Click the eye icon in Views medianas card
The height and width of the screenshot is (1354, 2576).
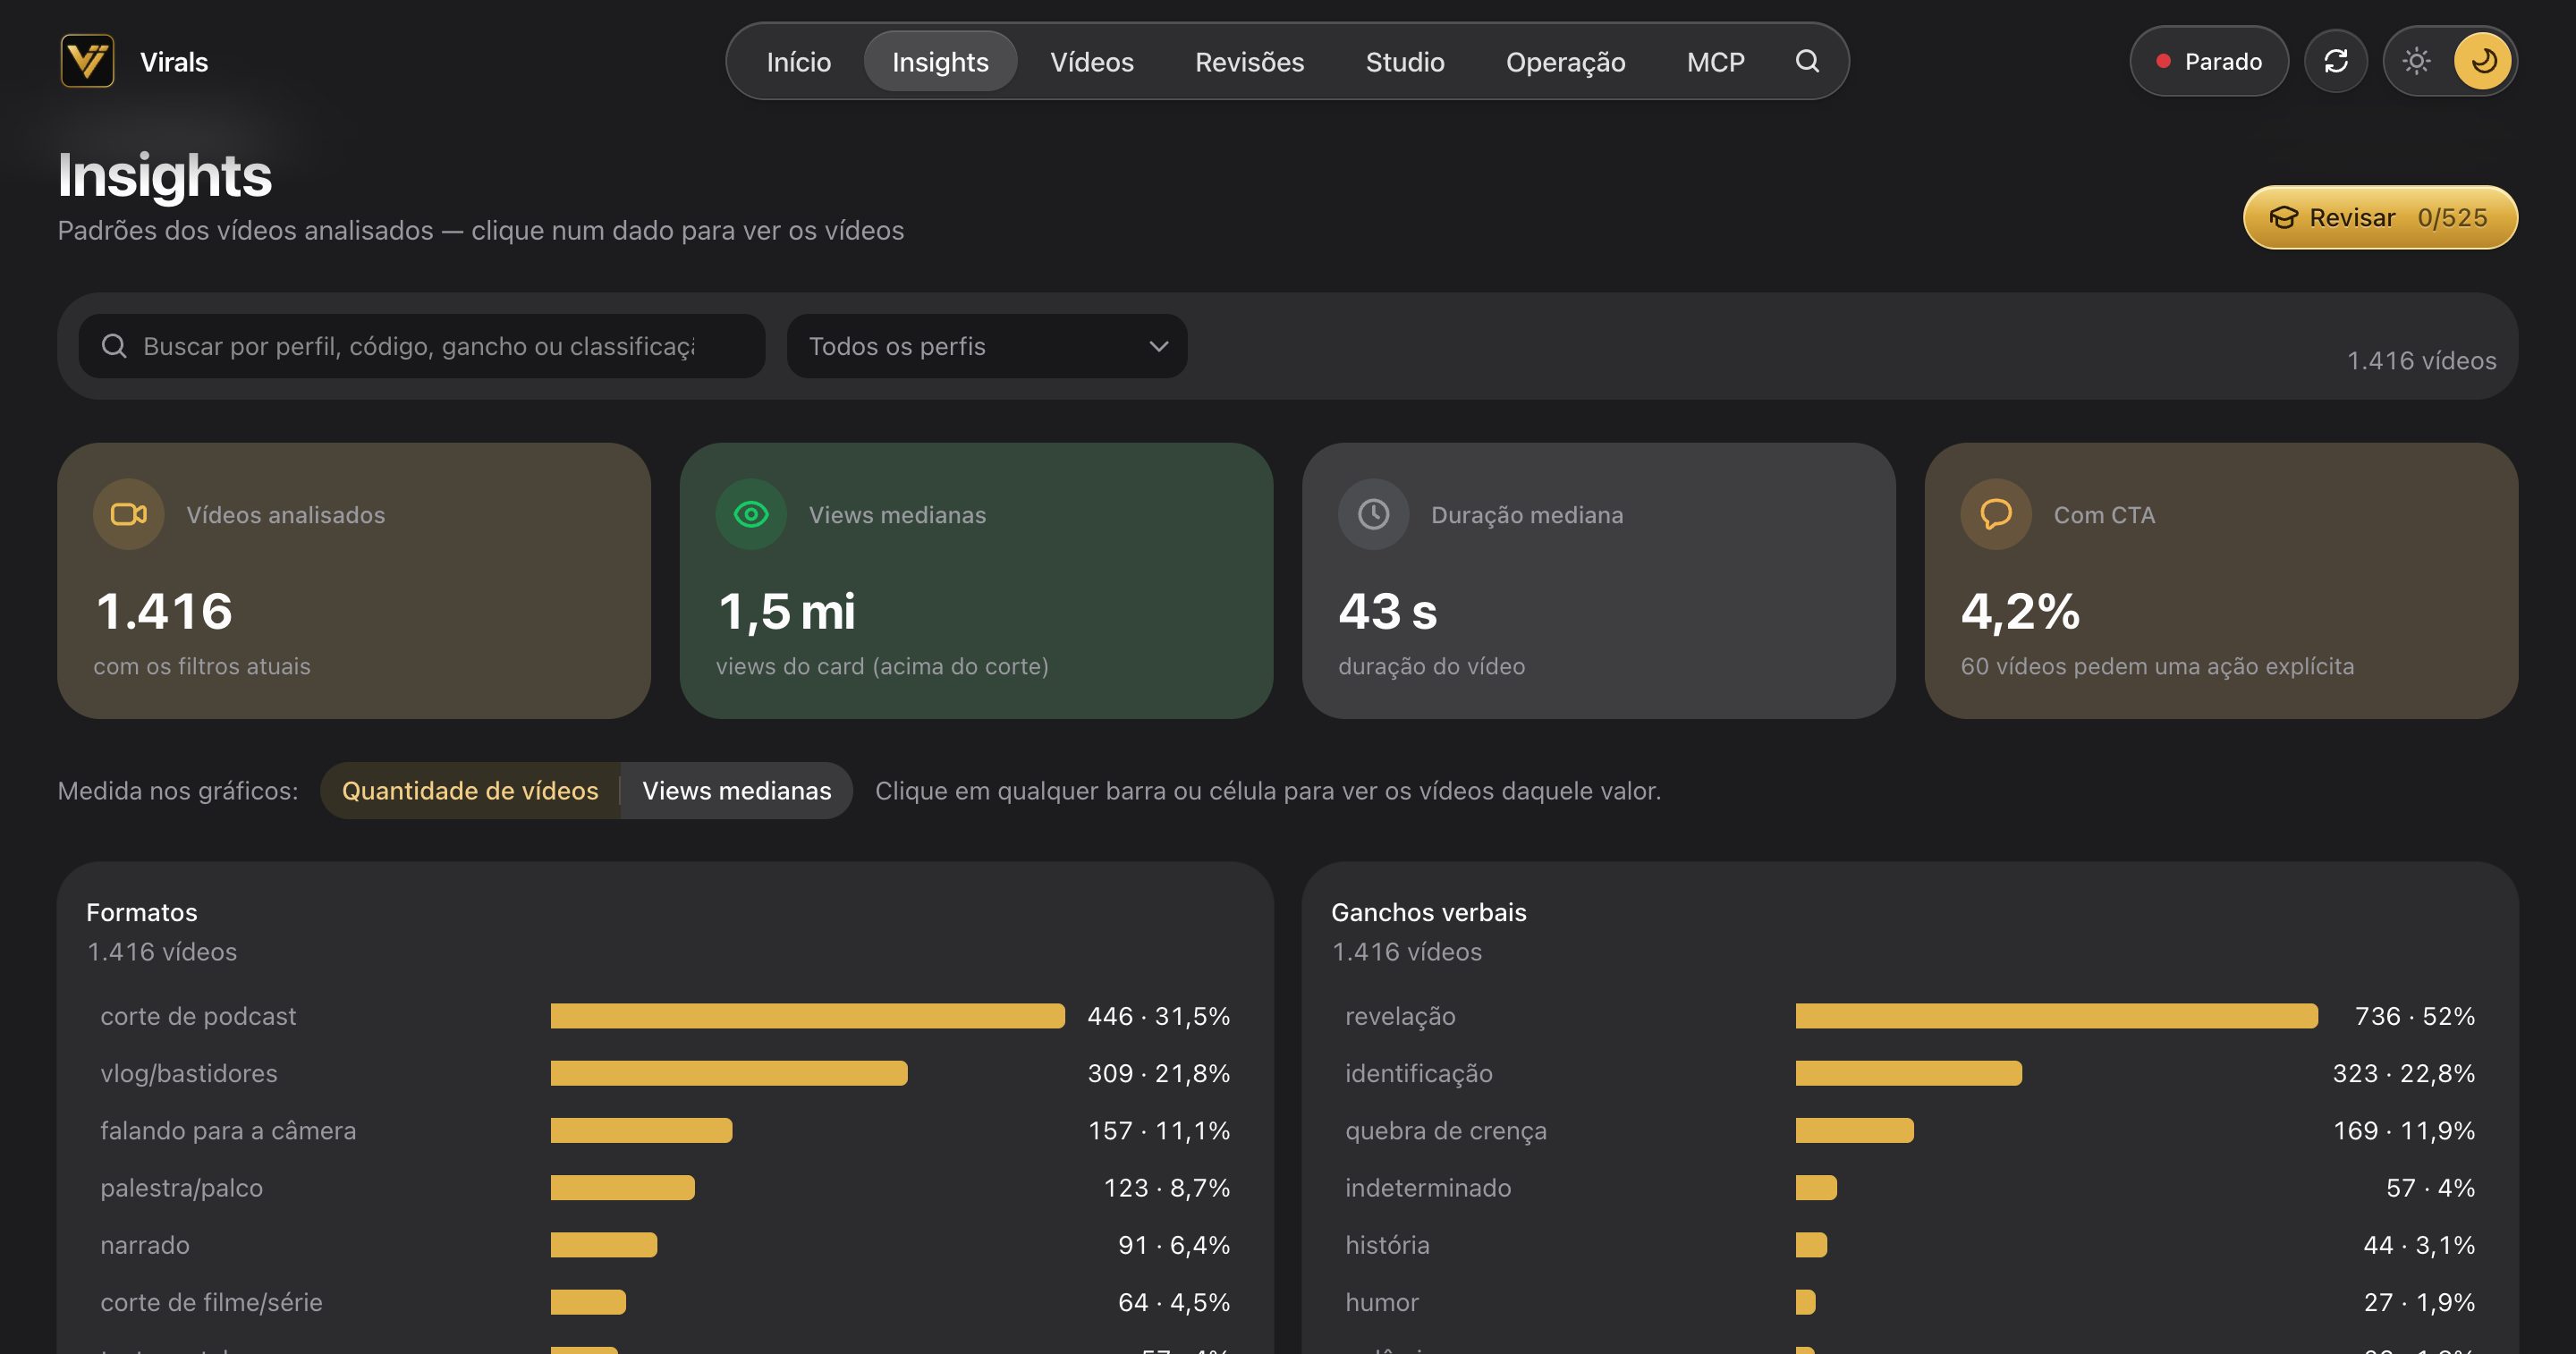[751, 514]
